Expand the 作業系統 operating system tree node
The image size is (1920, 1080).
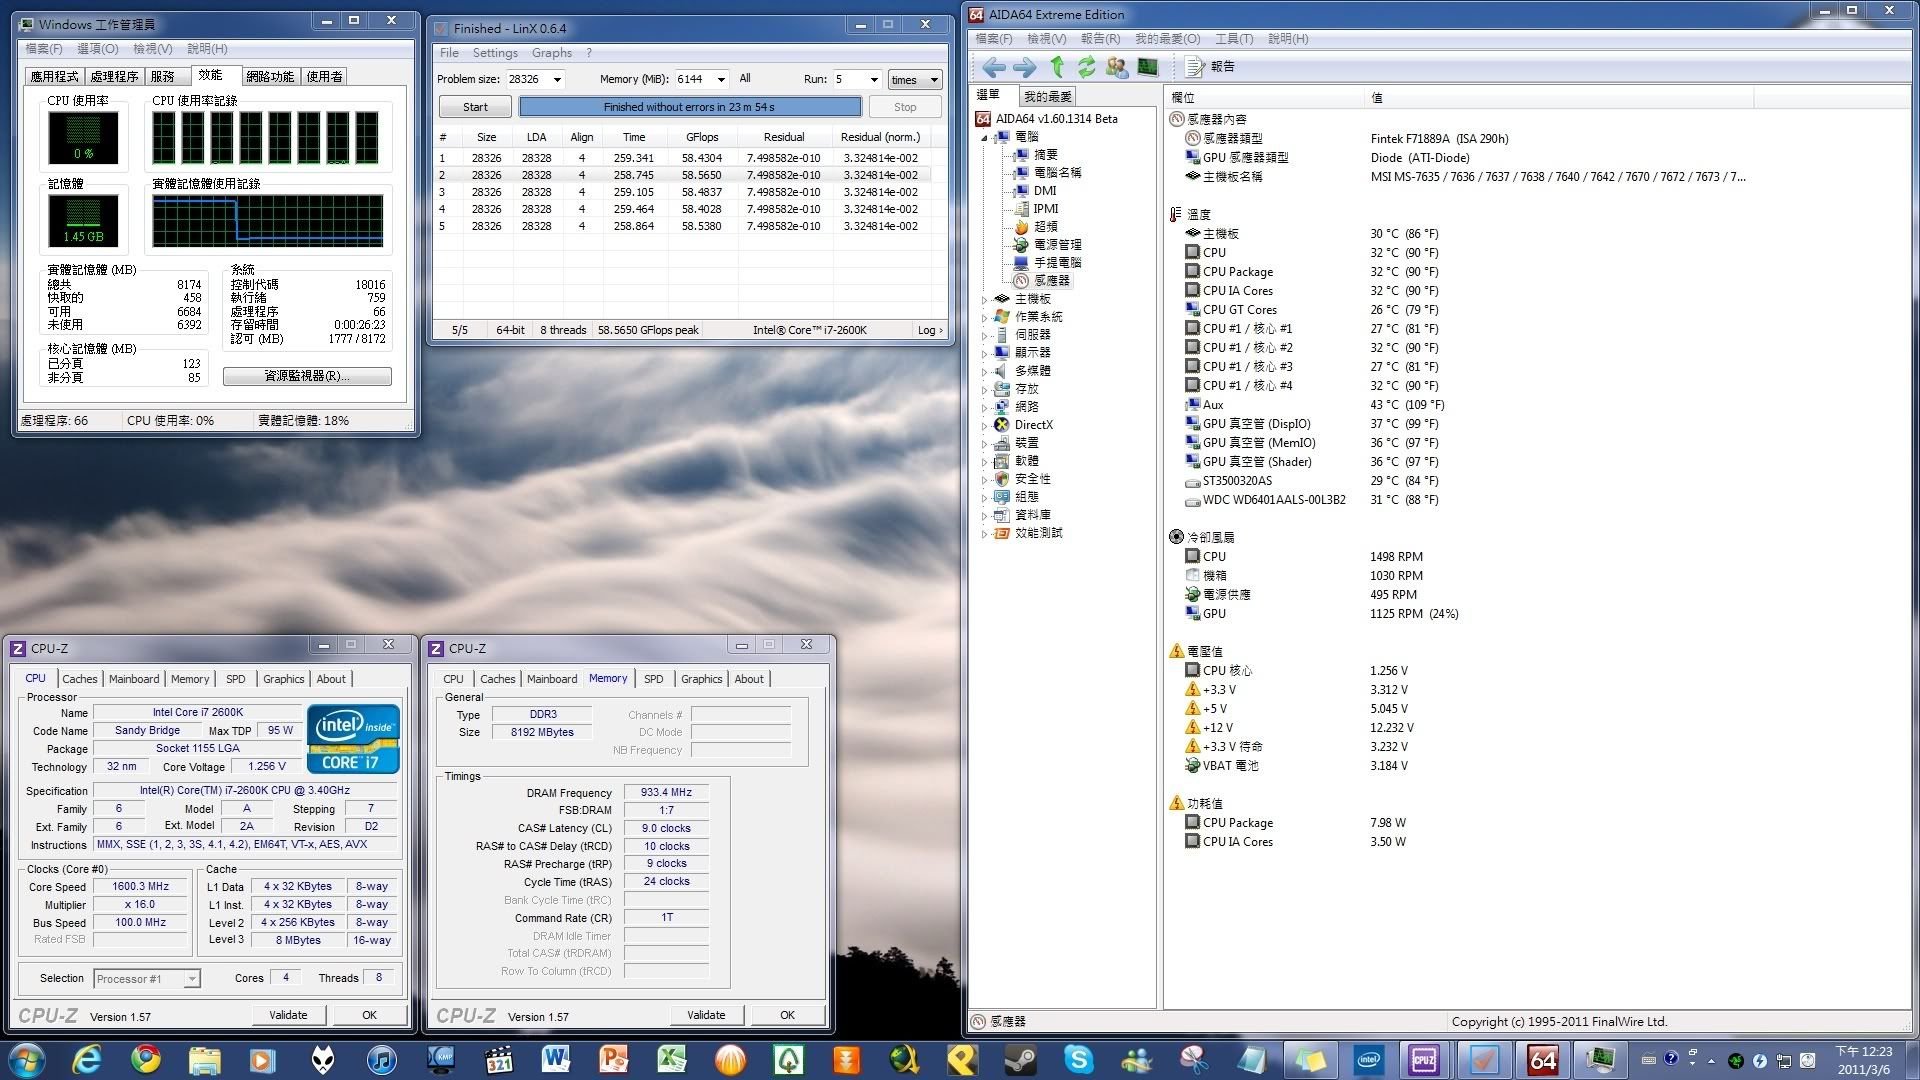(x=985, y=317)
